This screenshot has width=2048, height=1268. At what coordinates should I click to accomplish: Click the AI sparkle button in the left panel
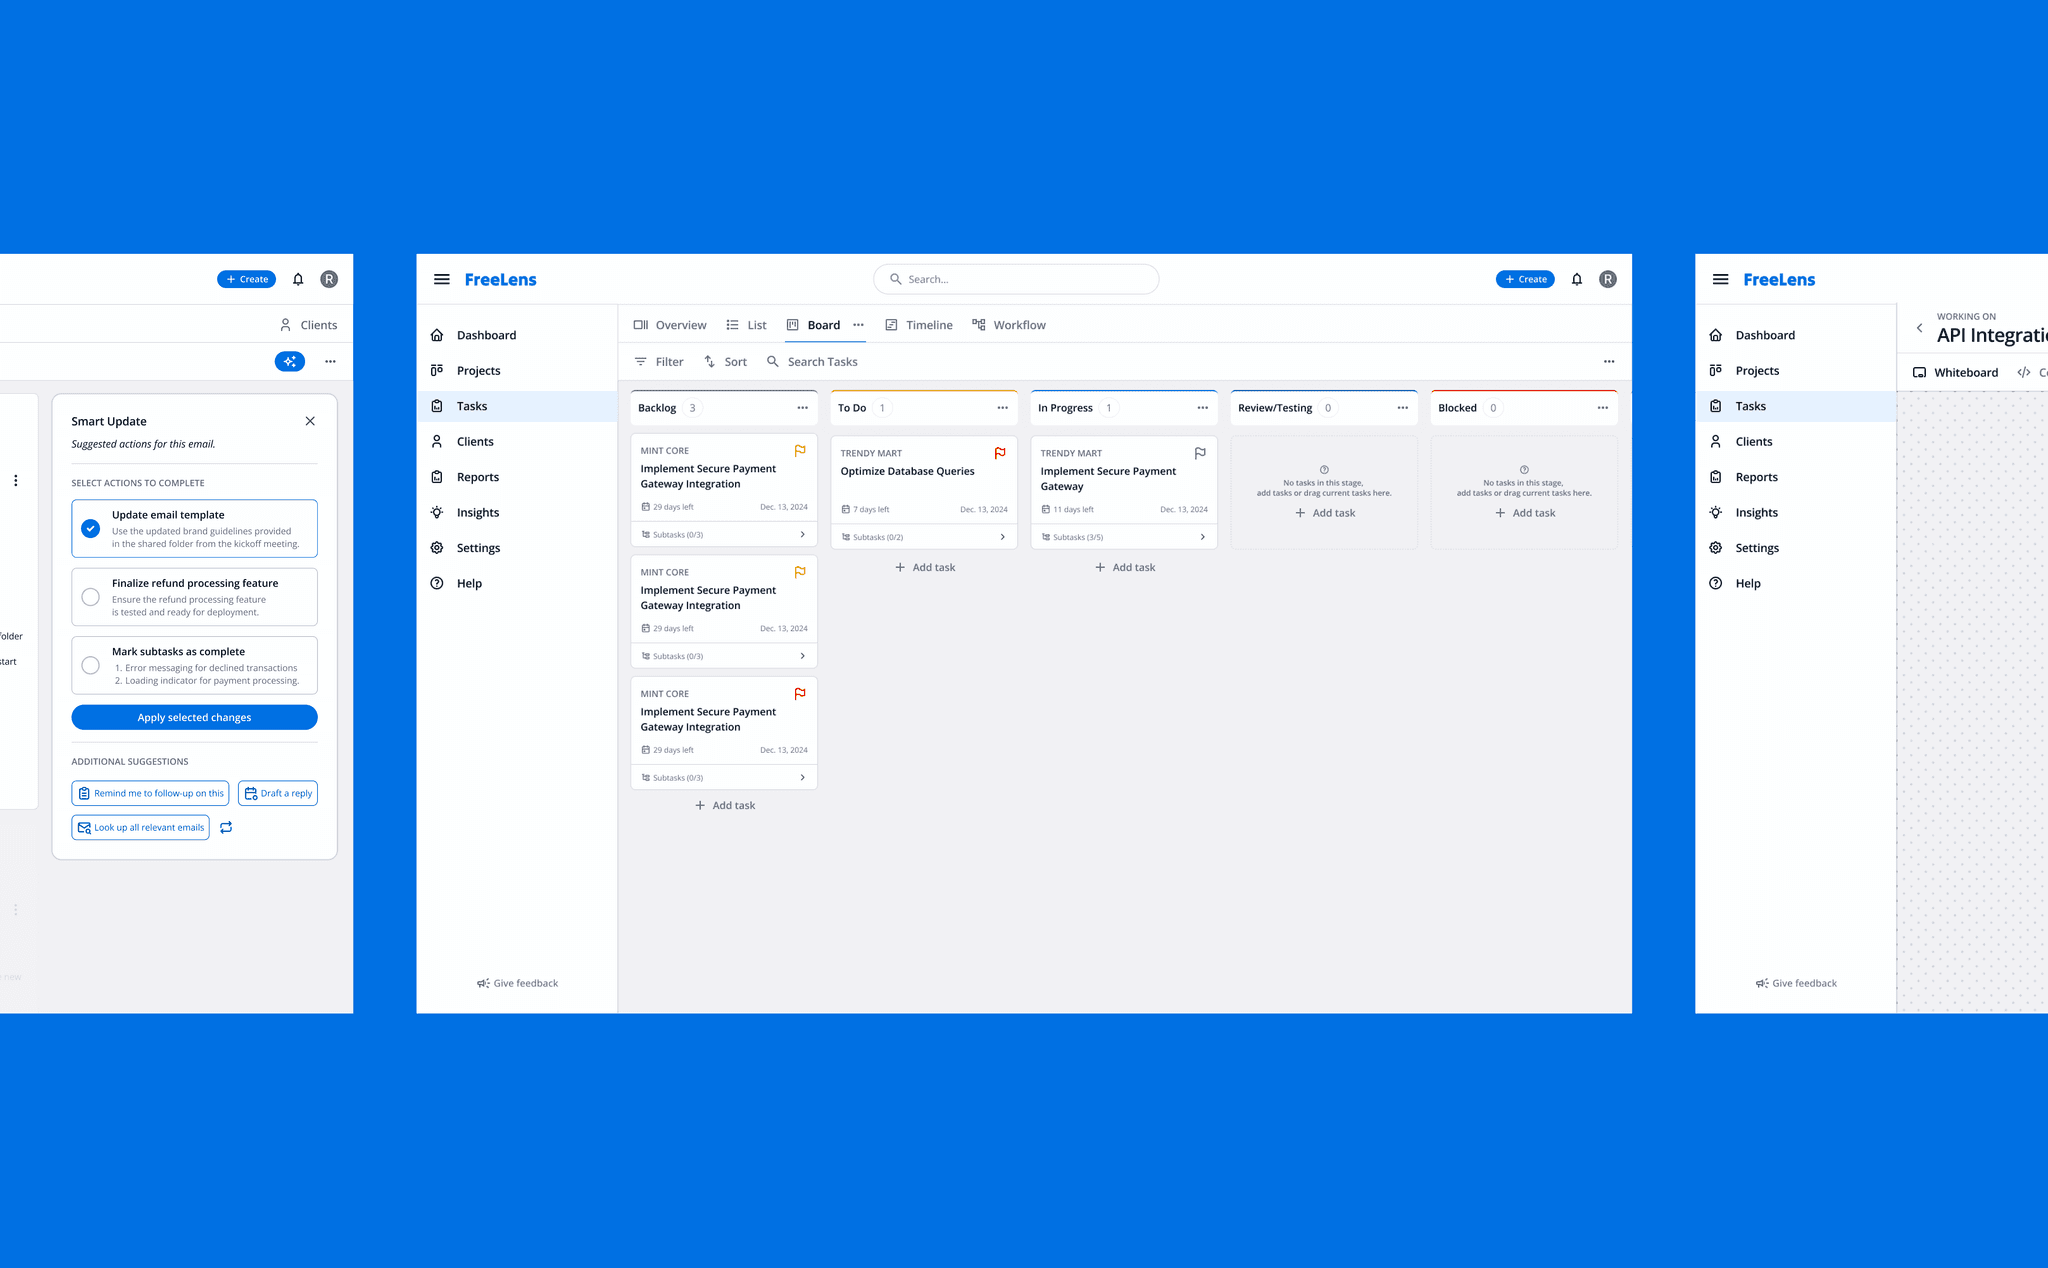289,361
